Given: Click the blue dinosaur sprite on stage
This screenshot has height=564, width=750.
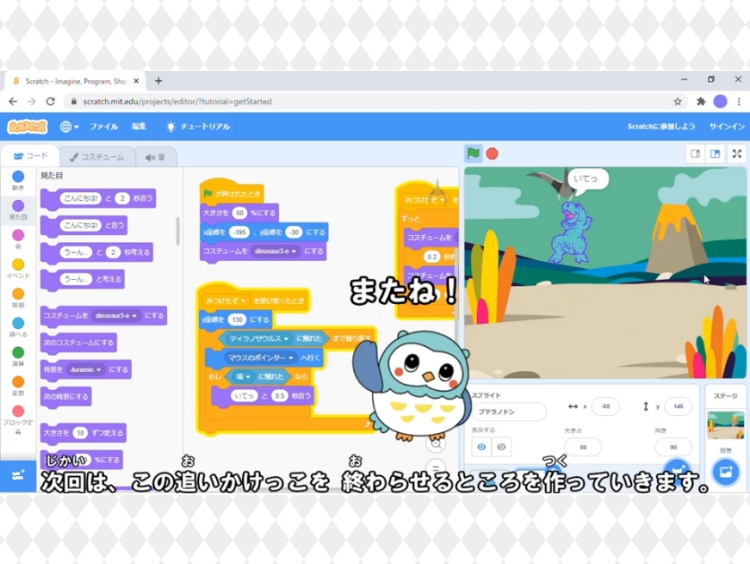Looking at the screenshot, I should coord(571,232).
